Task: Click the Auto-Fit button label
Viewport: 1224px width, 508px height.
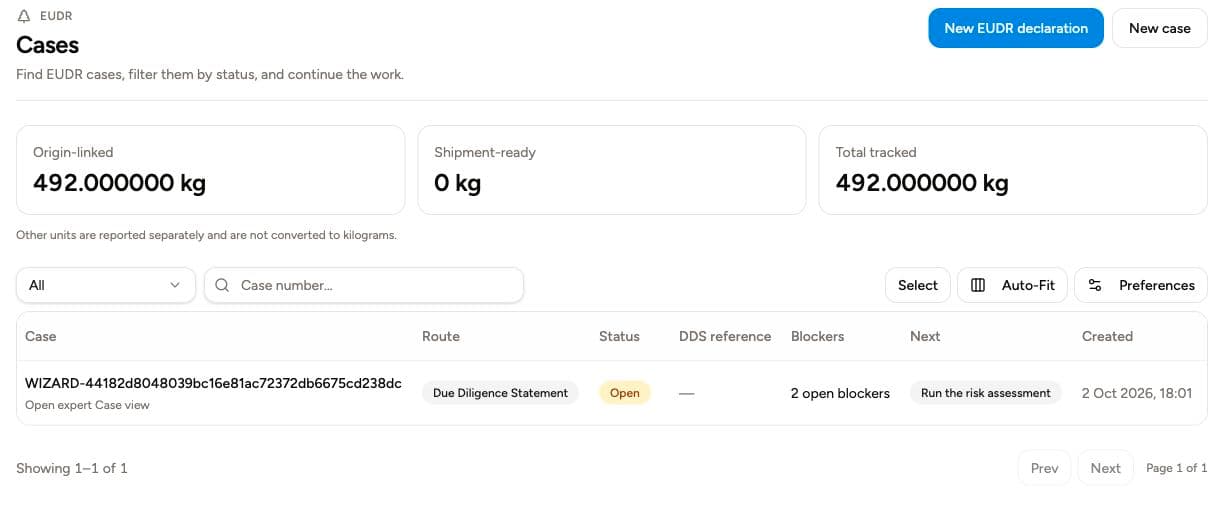Action: coord(1028,285)
